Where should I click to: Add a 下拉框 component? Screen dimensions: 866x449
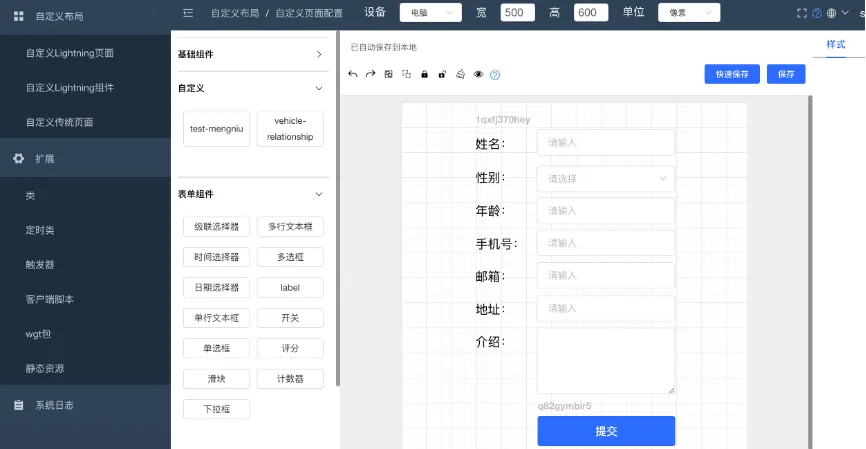216,409
